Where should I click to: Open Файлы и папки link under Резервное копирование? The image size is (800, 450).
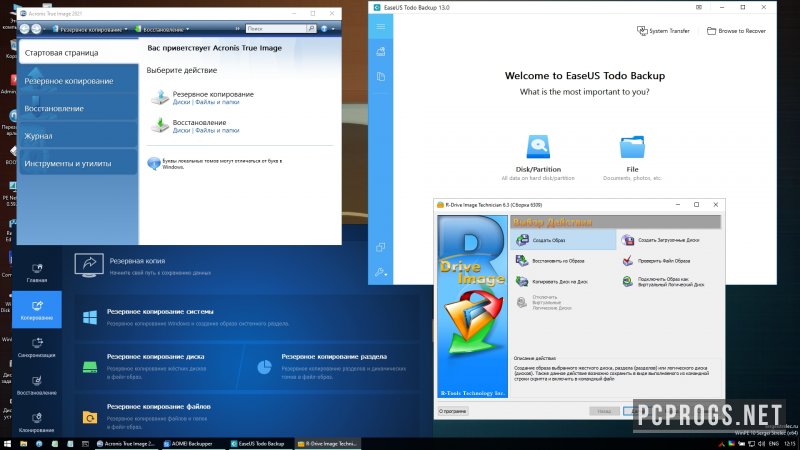tap(217, 102)
